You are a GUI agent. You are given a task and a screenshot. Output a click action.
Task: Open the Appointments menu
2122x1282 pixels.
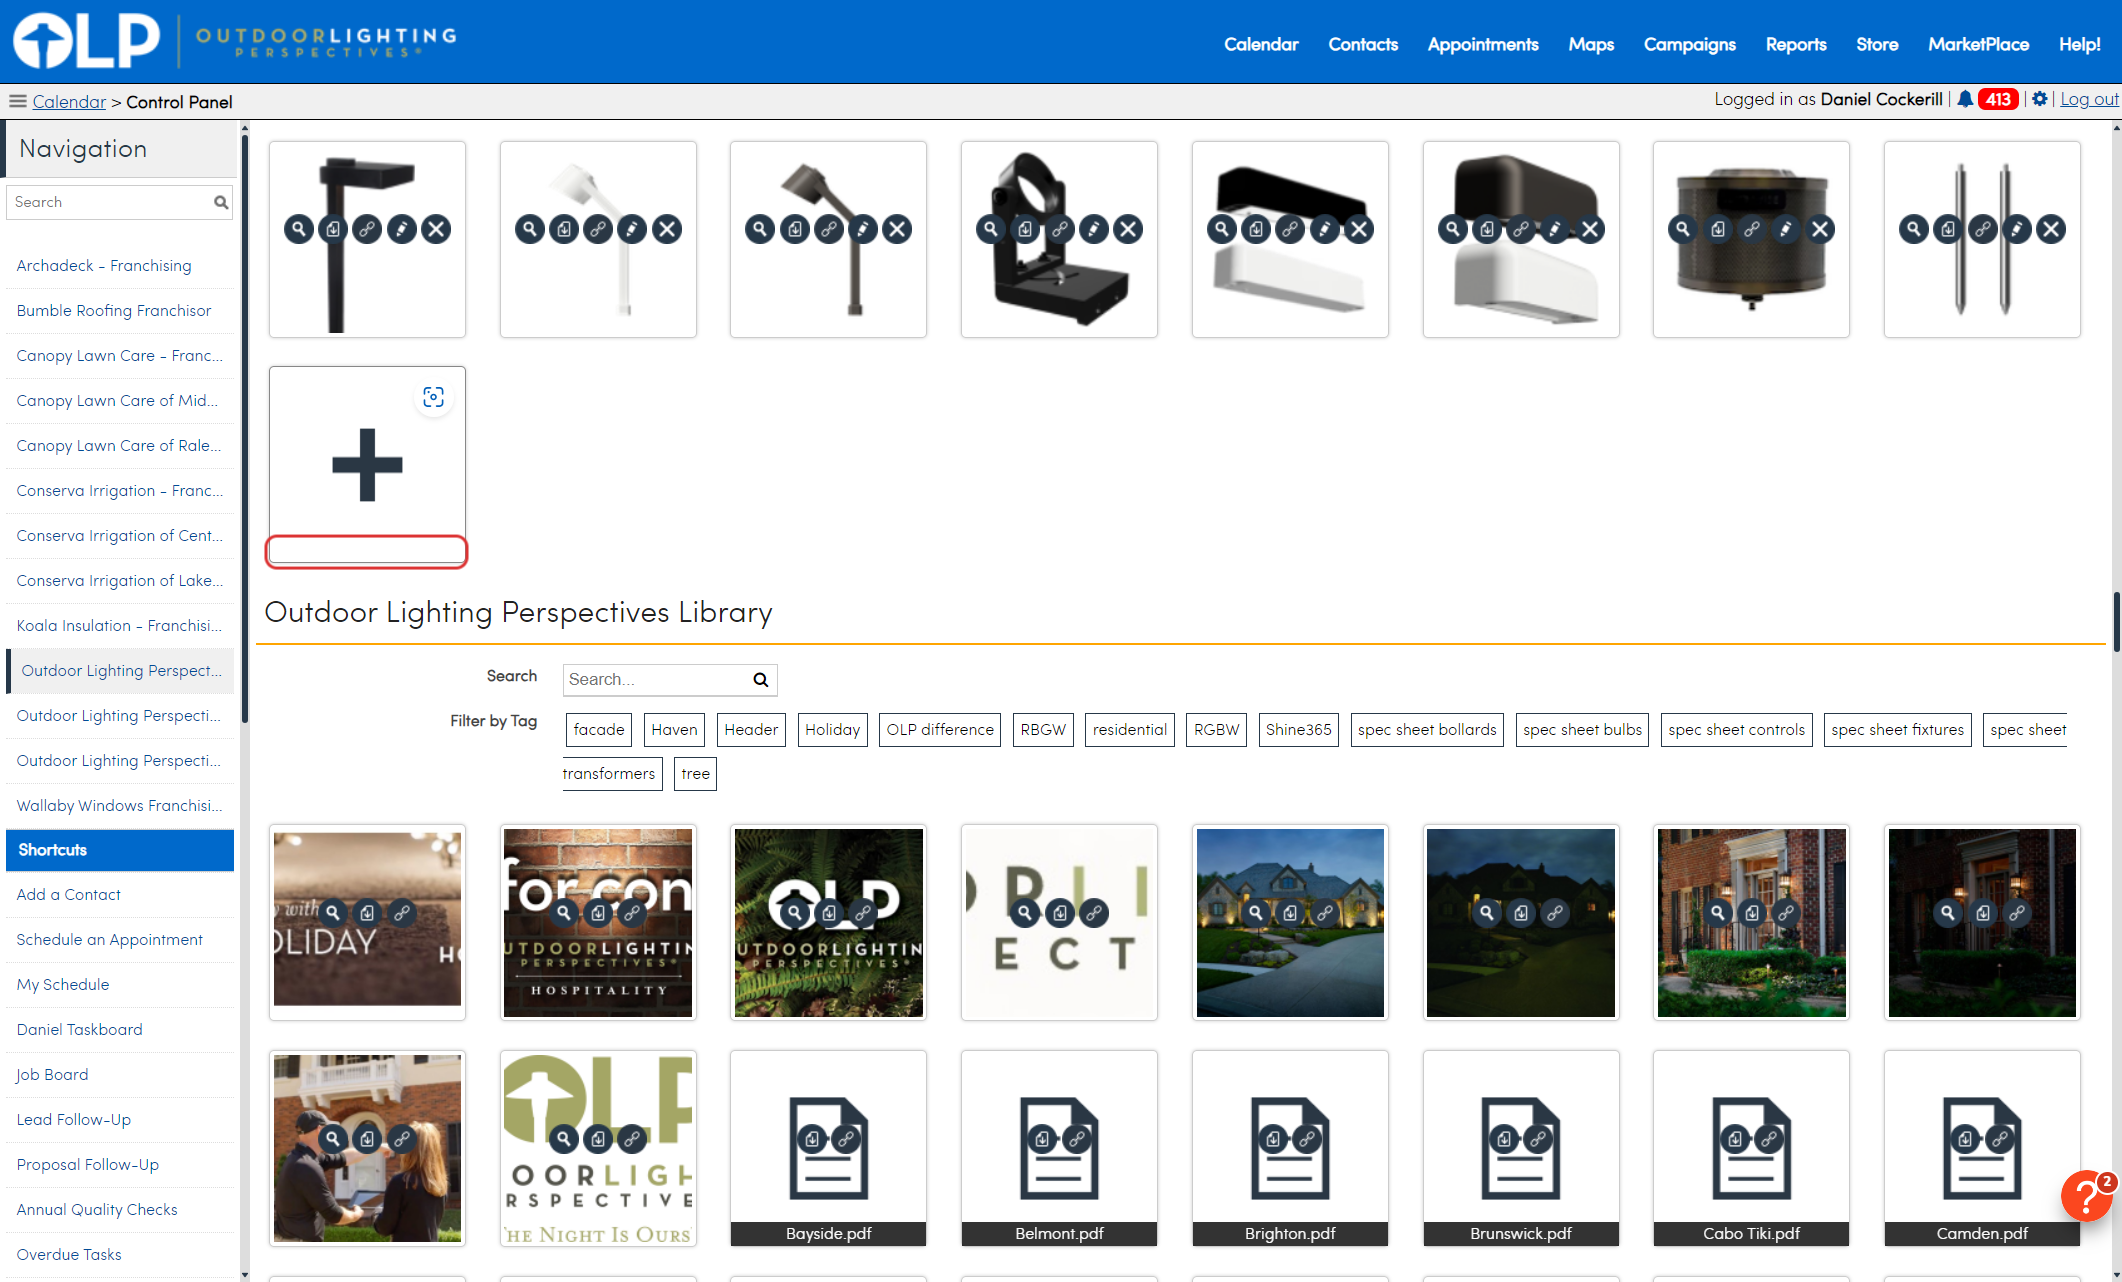point(1483,44)
